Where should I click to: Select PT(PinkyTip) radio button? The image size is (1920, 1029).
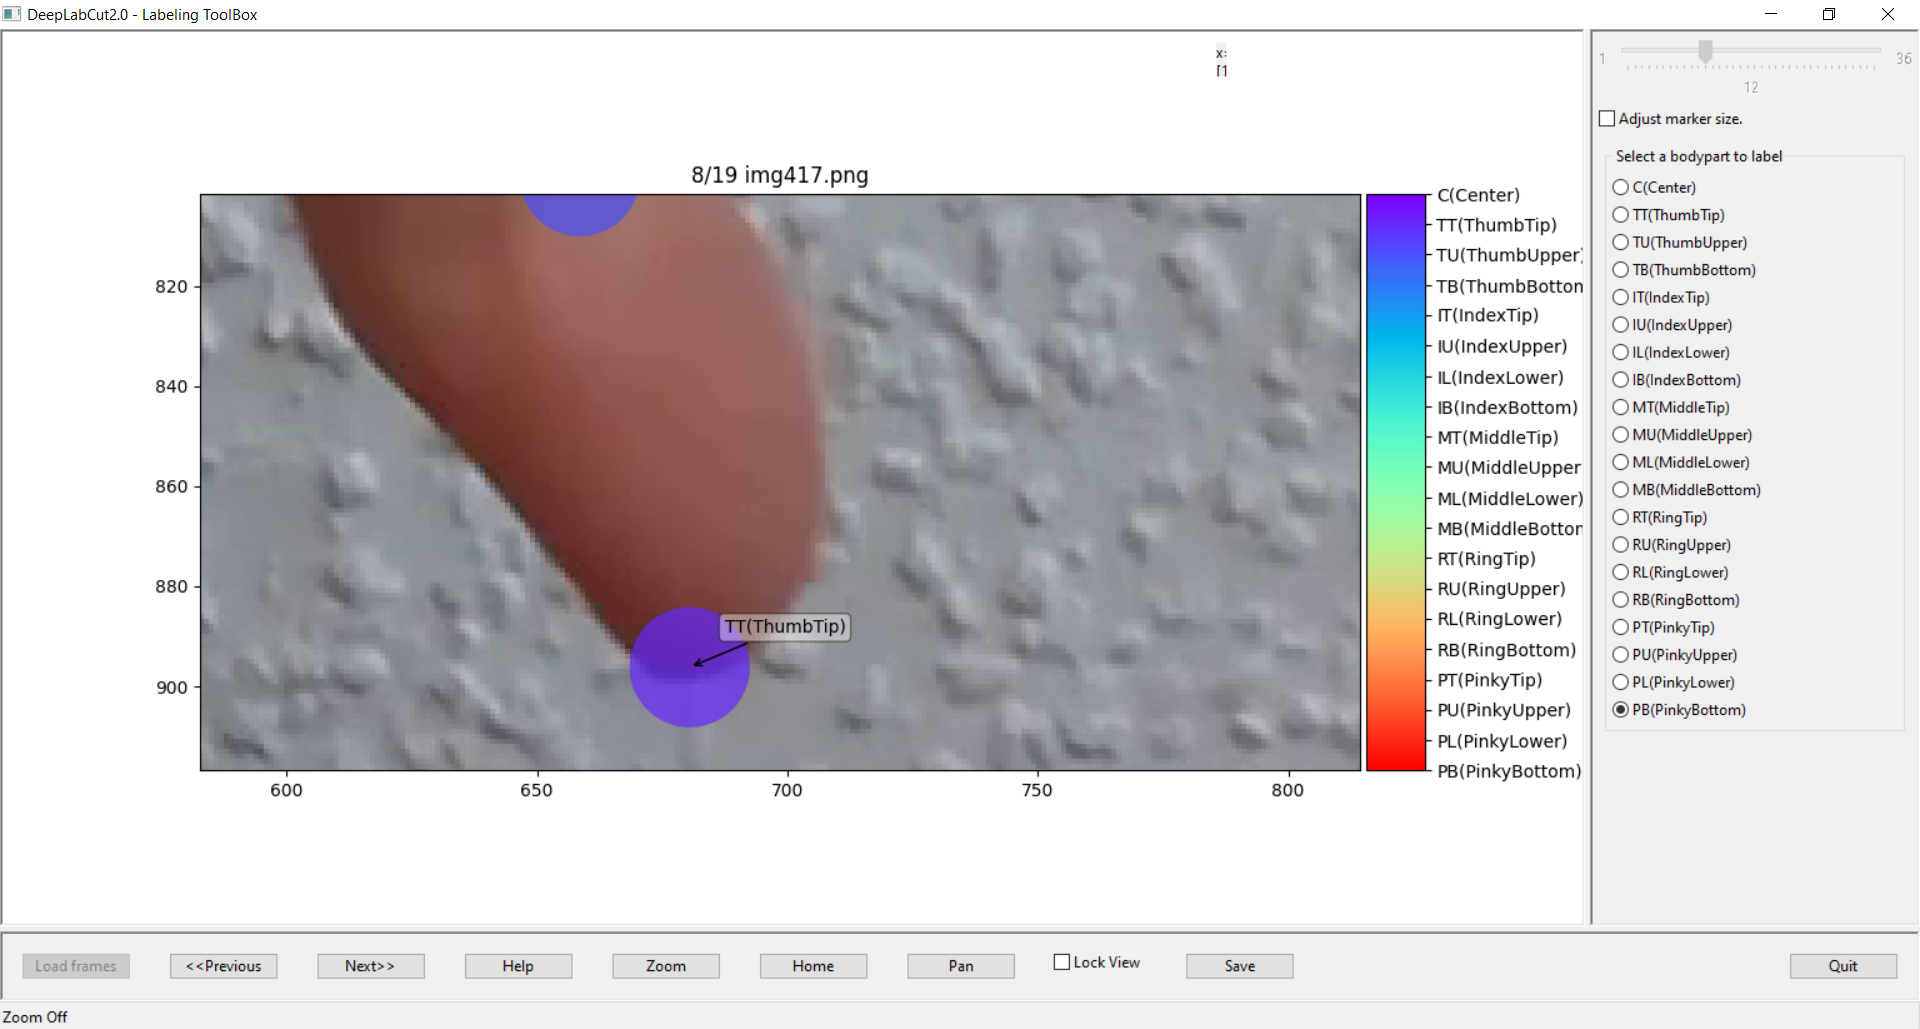click(1621, 628)
